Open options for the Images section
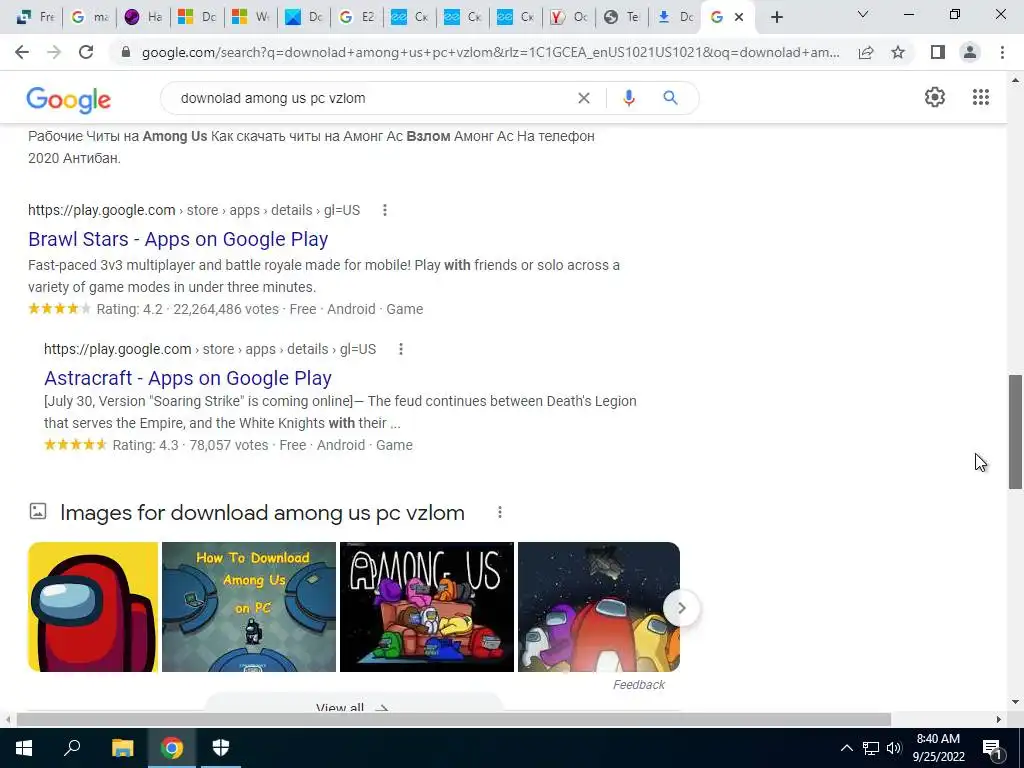The height and width of the screenshot is (768, 1024). pos(500,513)
